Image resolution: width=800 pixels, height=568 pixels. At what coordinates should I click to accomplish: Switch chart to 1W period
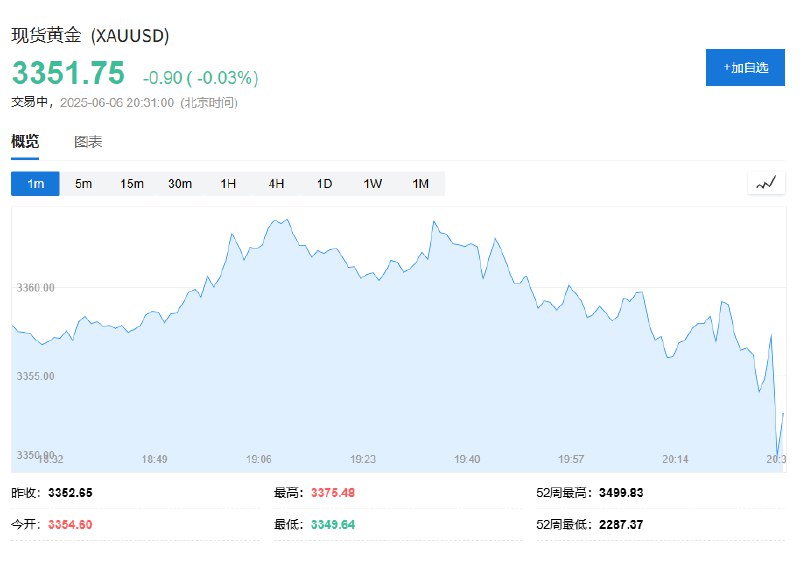click(372, 184)
